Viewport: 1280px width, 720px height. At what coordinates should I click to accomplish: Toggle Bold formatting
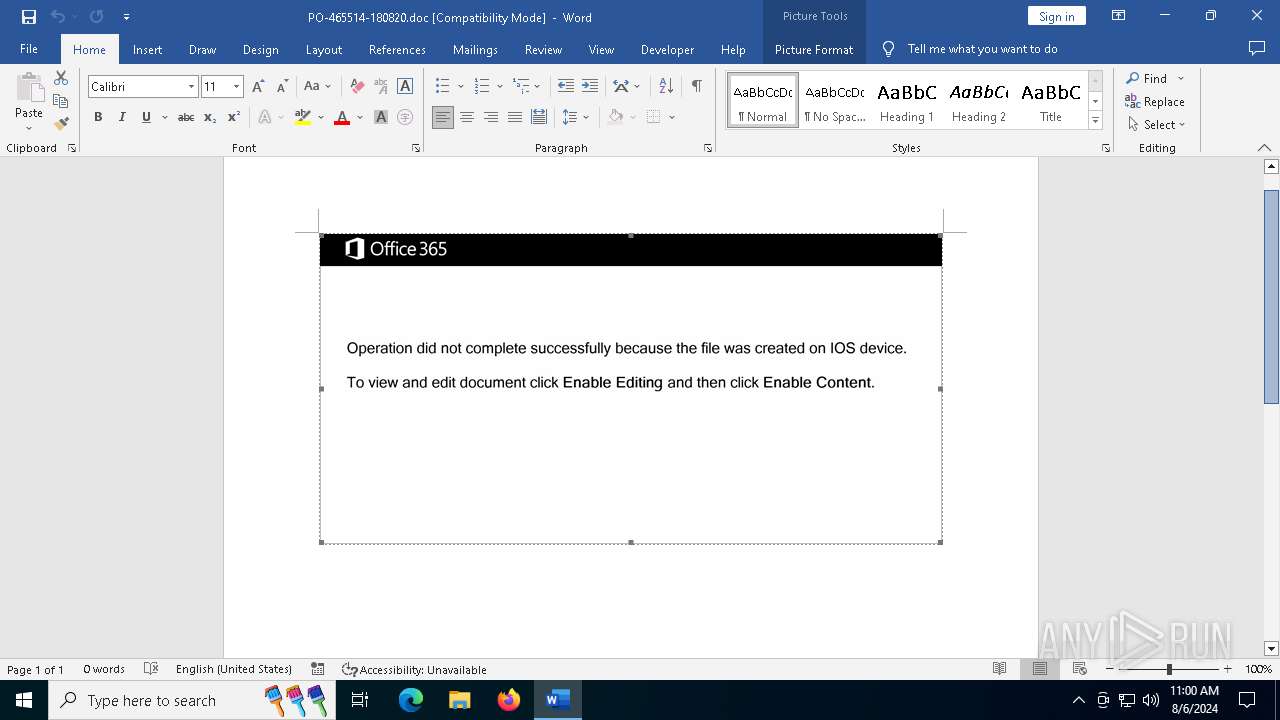point(98,117)
